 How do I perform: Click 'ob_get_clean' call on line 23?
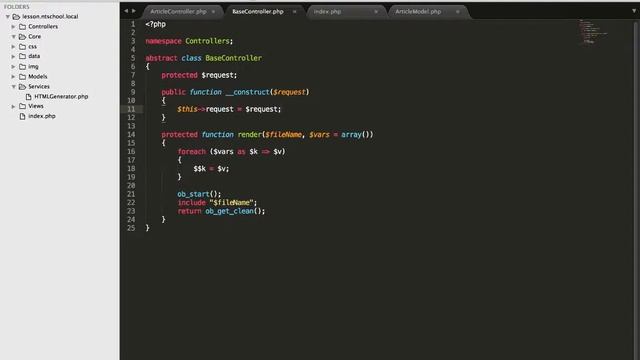click(229, 211)
